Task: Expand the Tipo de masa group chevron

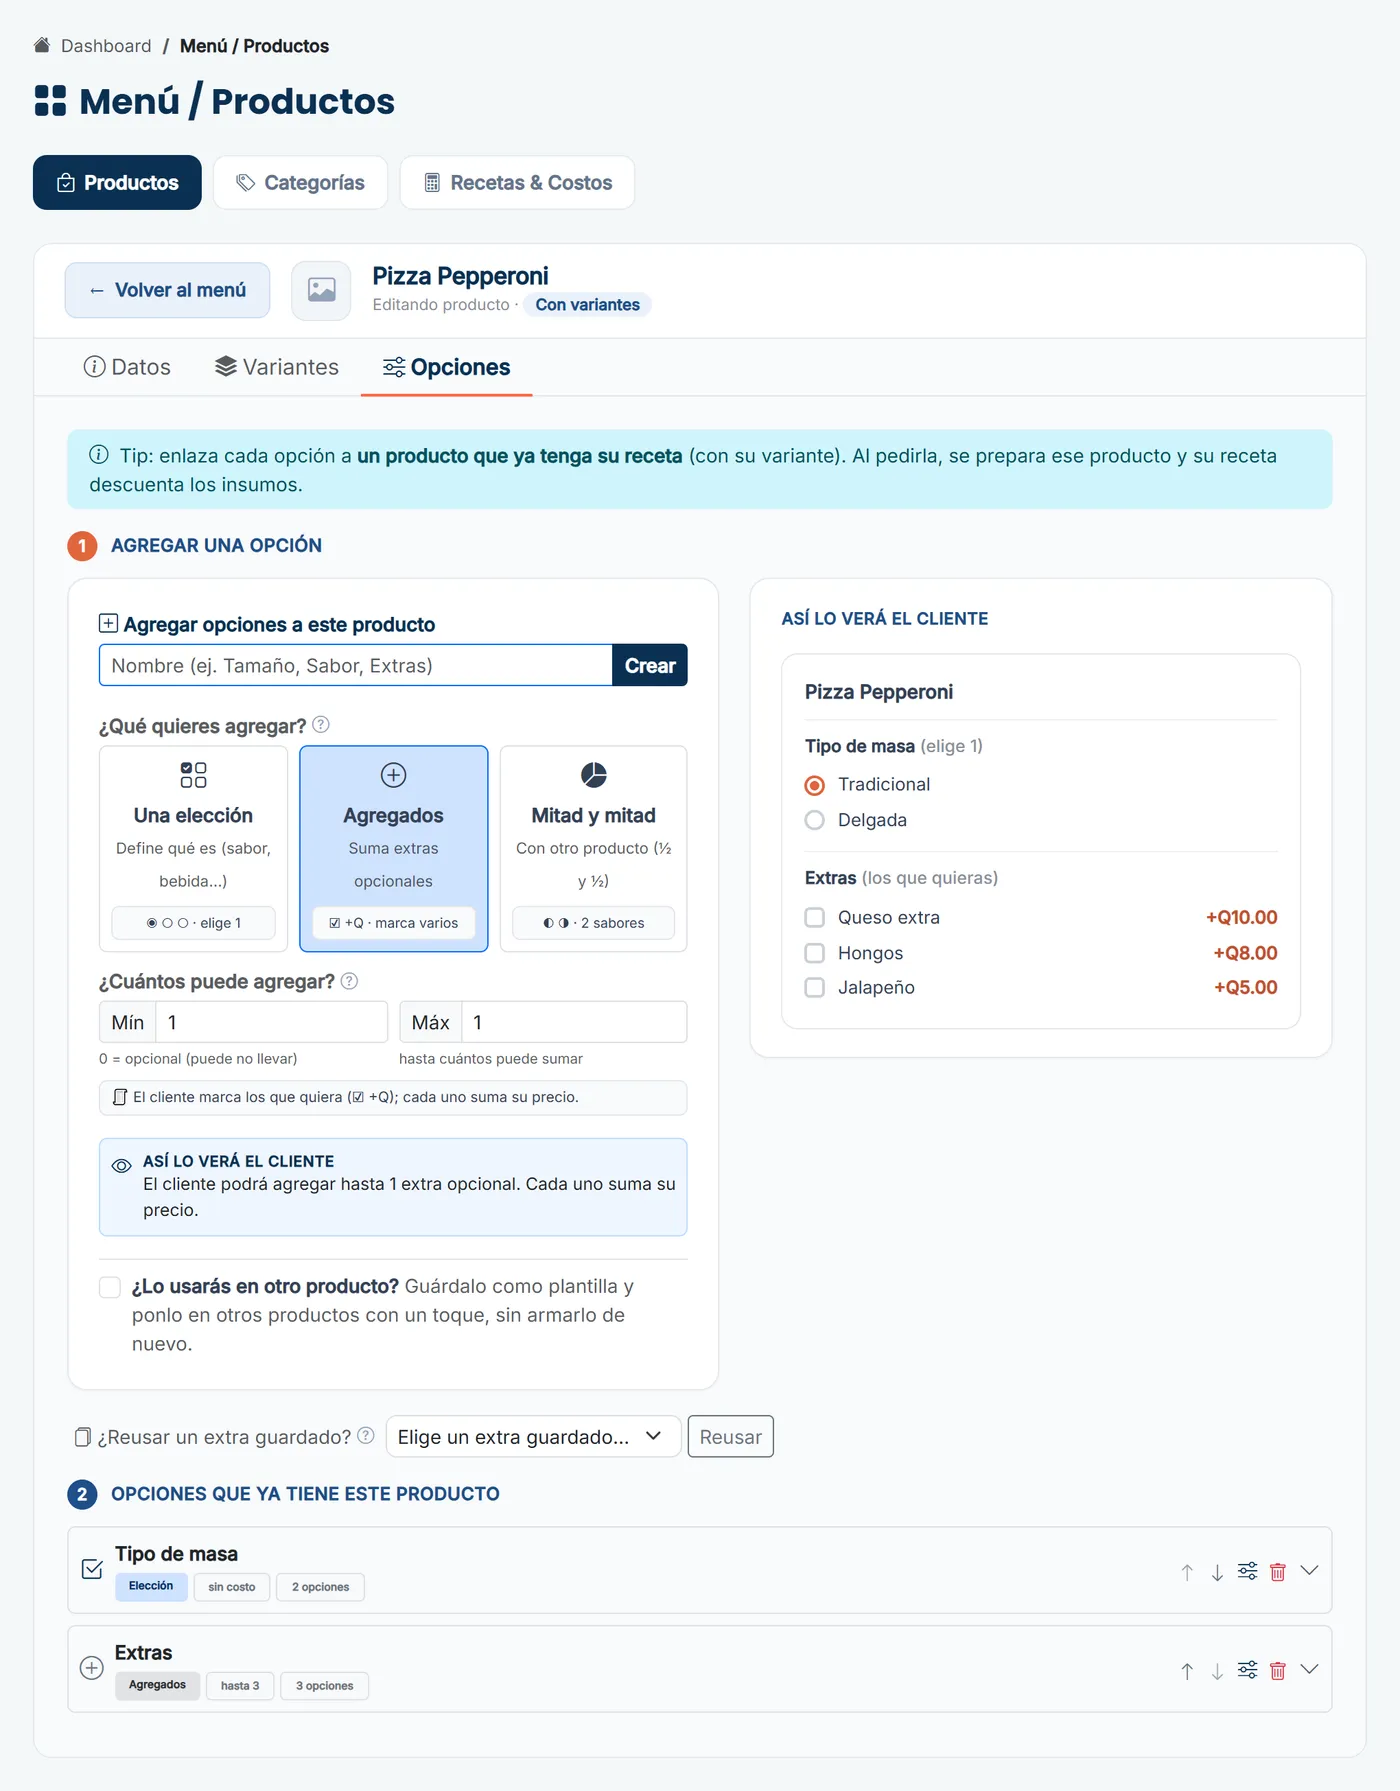Action: point(1309,1570)
